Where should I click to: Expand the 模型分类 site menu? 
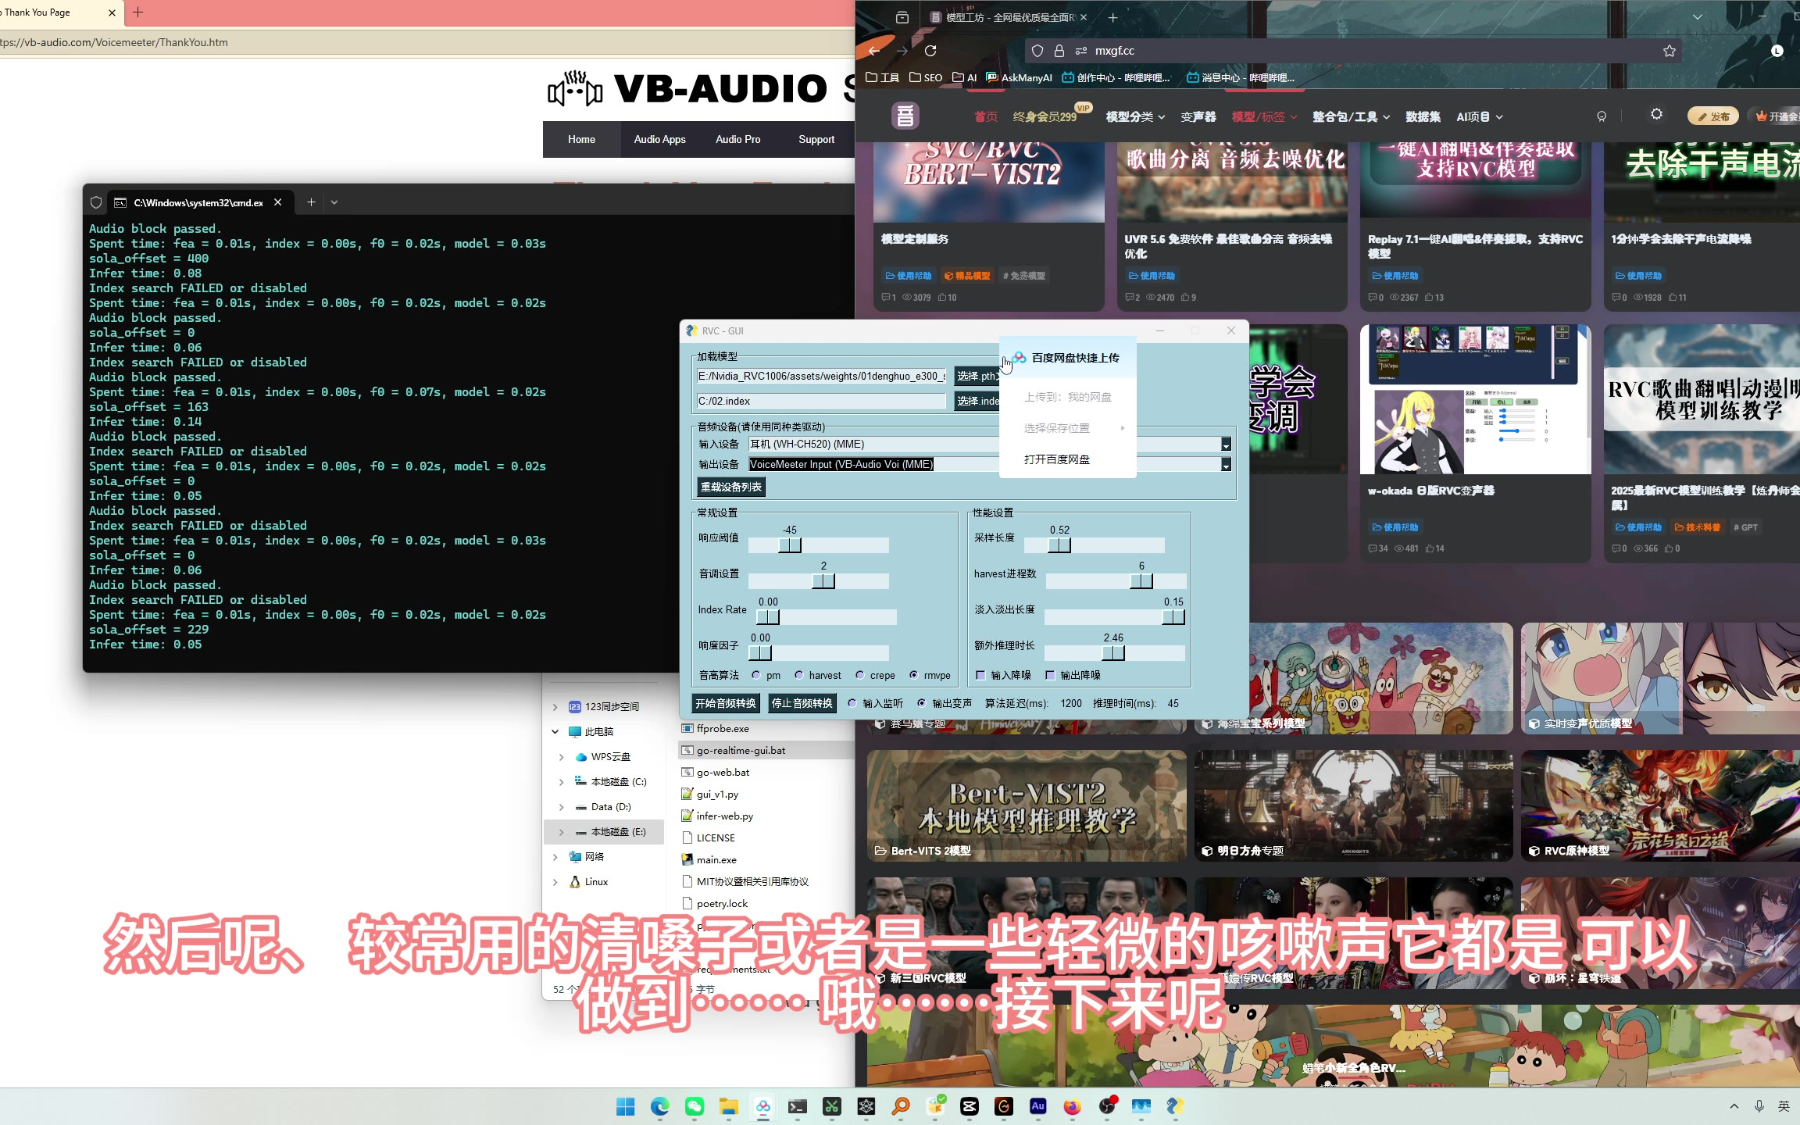coord(1135,117)
